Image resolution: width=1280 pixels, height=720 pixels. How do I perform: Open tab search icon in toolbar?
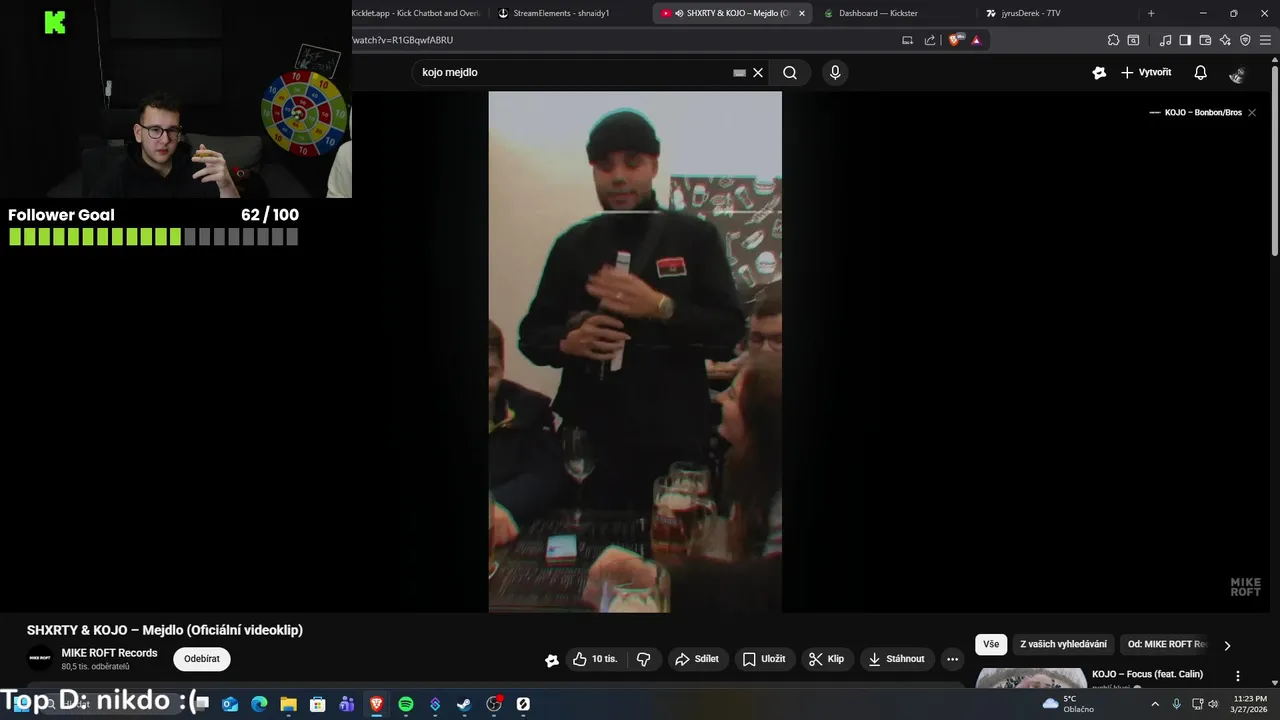(x=1133, y=40)
